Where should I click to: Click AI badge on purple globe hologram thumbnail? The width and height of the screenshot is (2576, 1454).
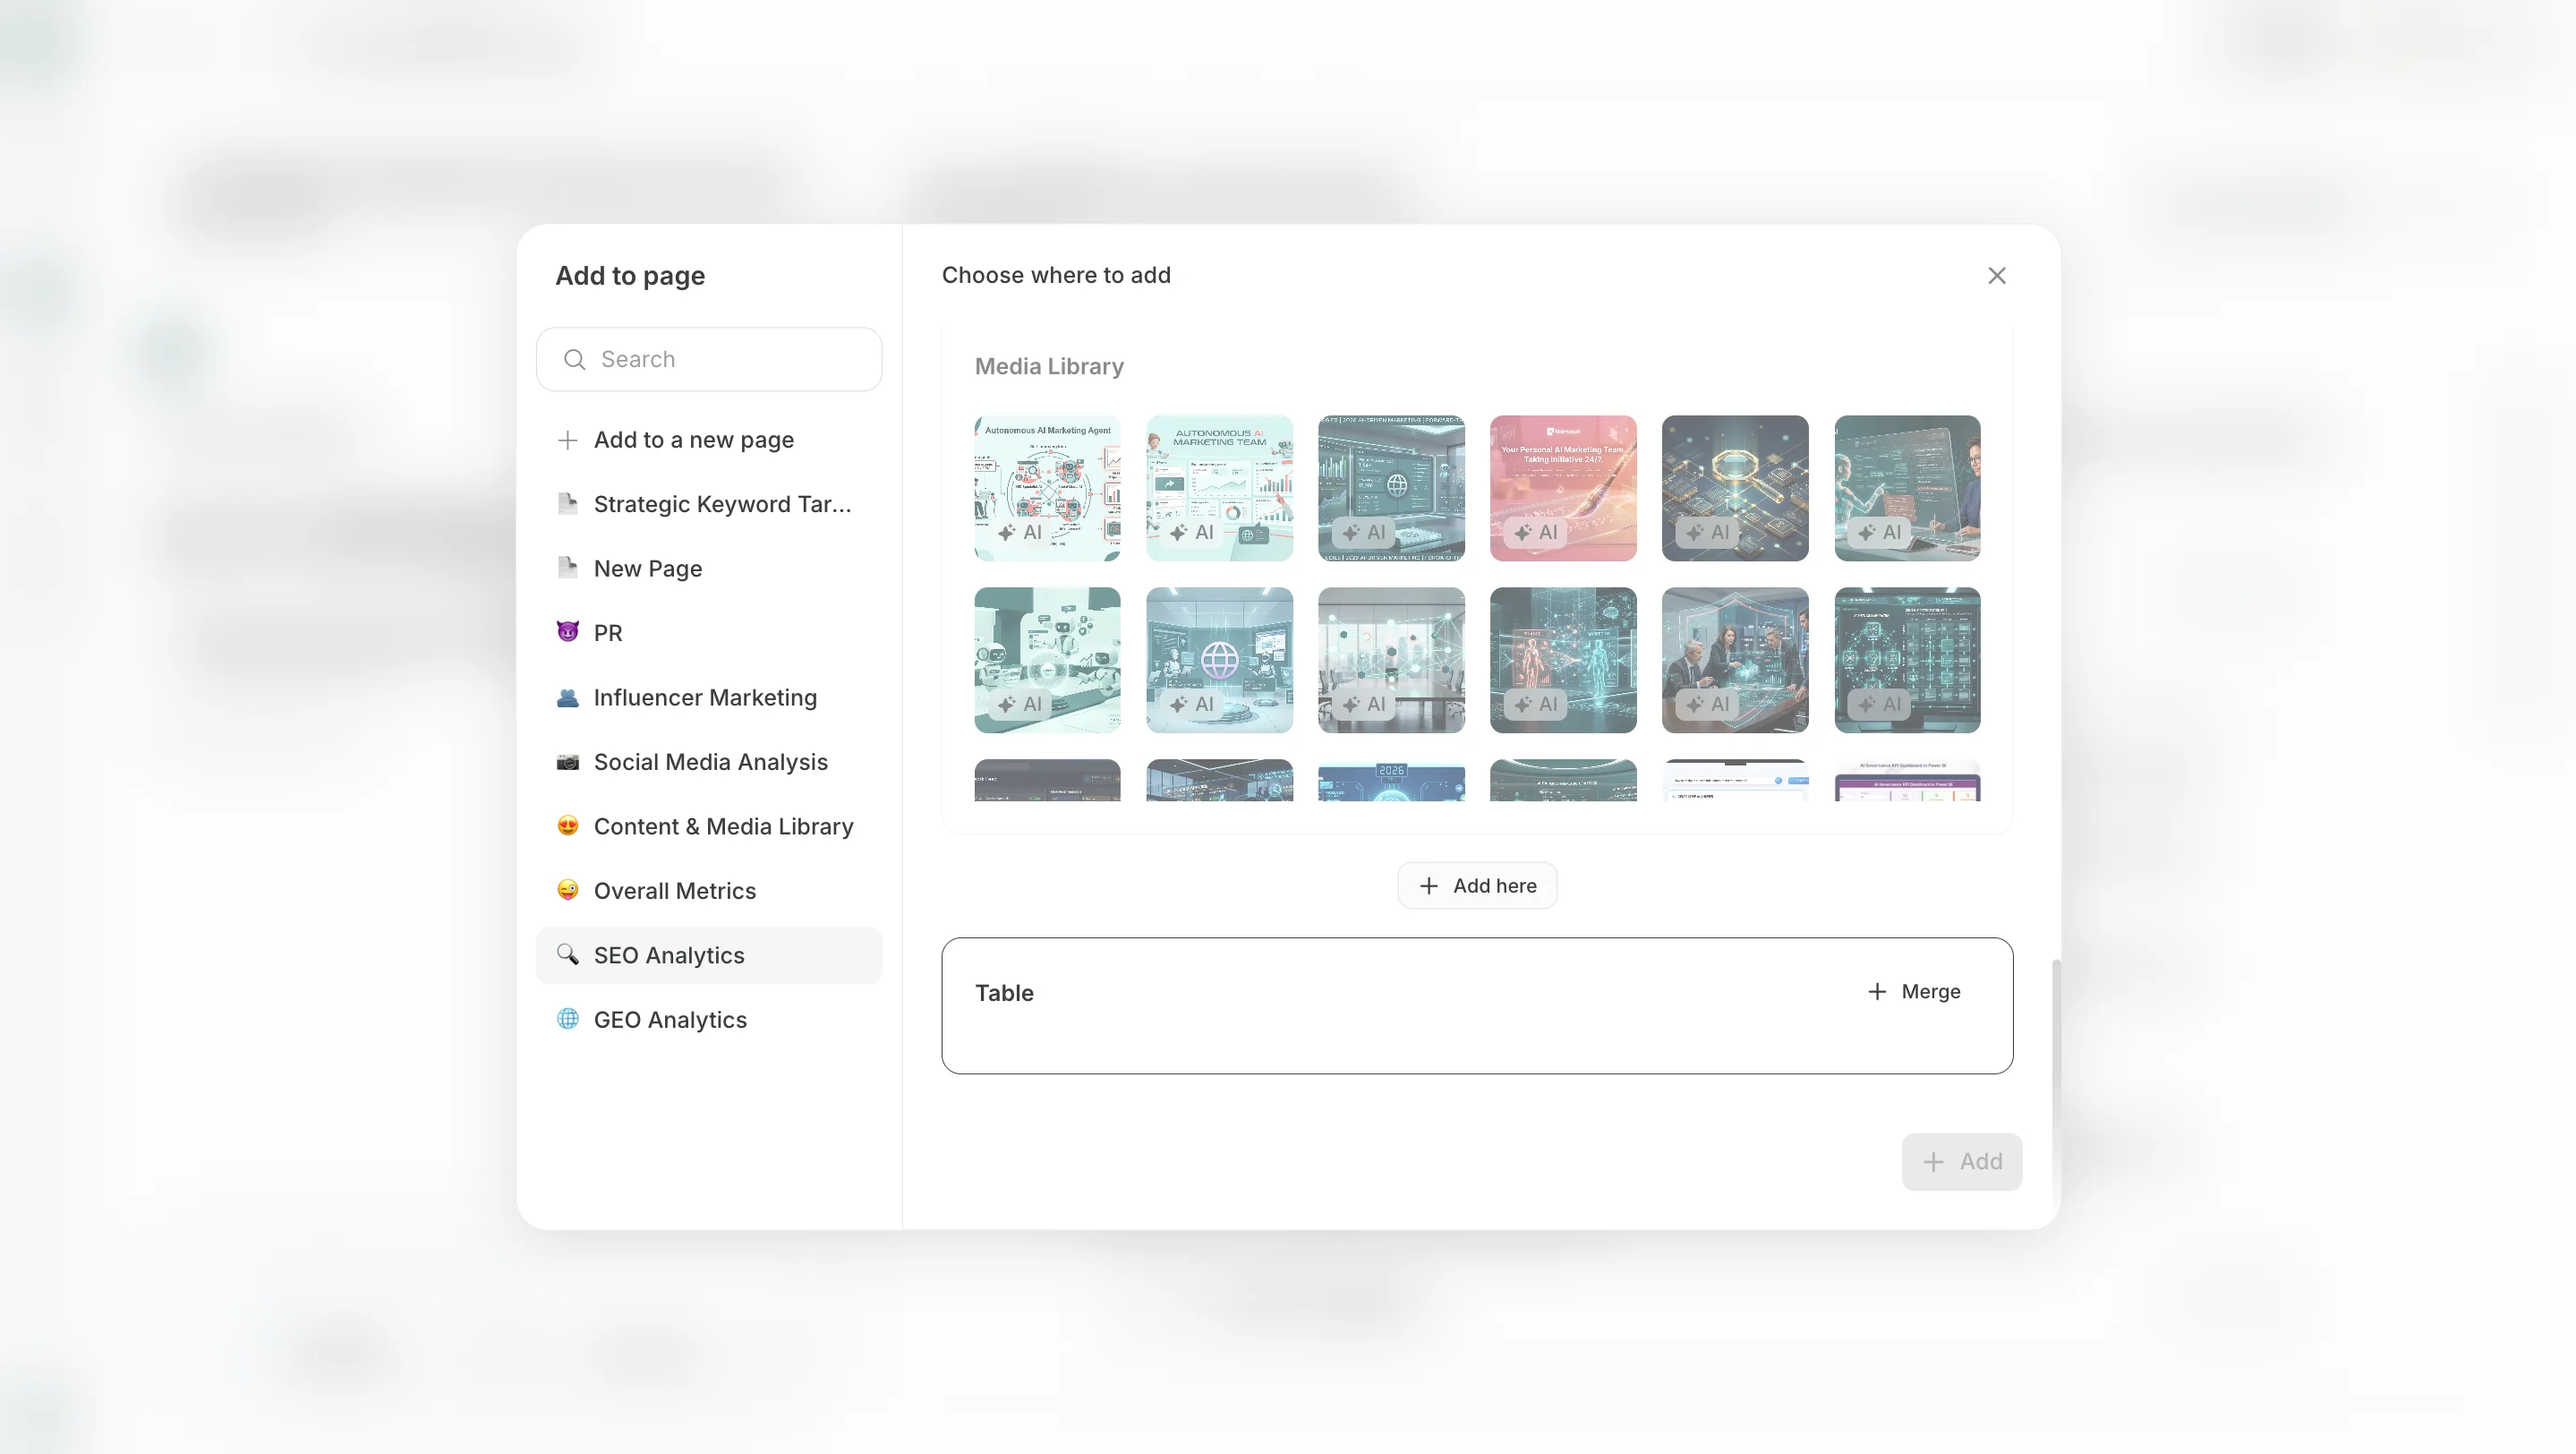[x=1193, y=705]
